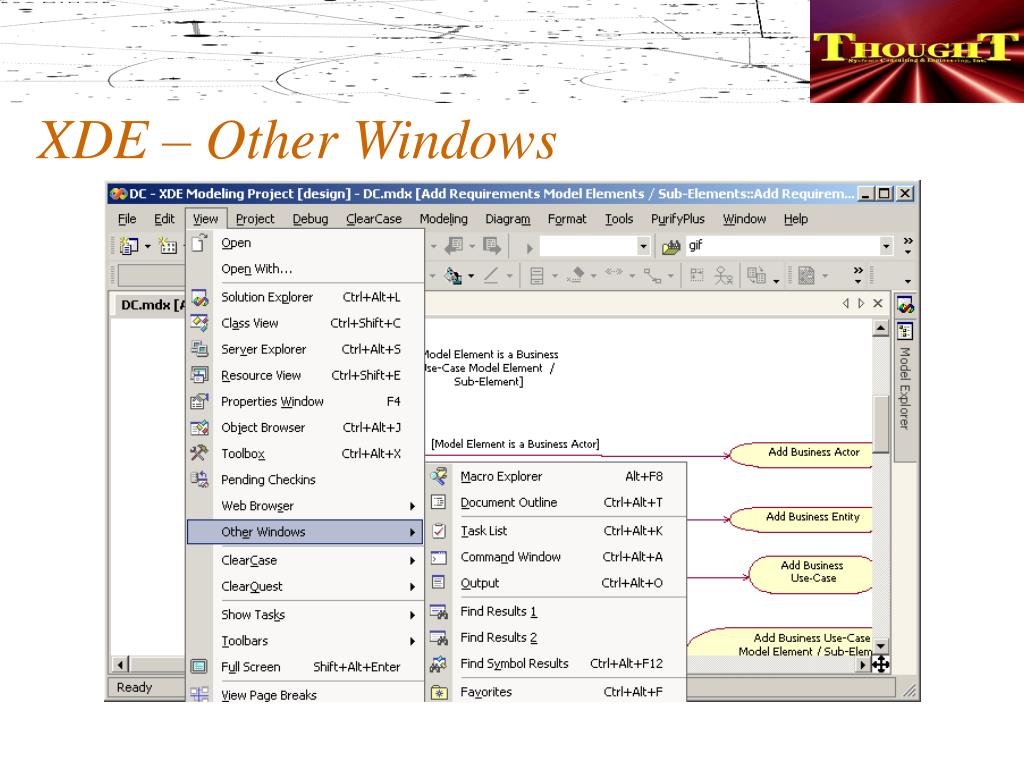Open the empty configuration combo box dropdown
The image size is (1024, 768).
(x=643, y=246)
